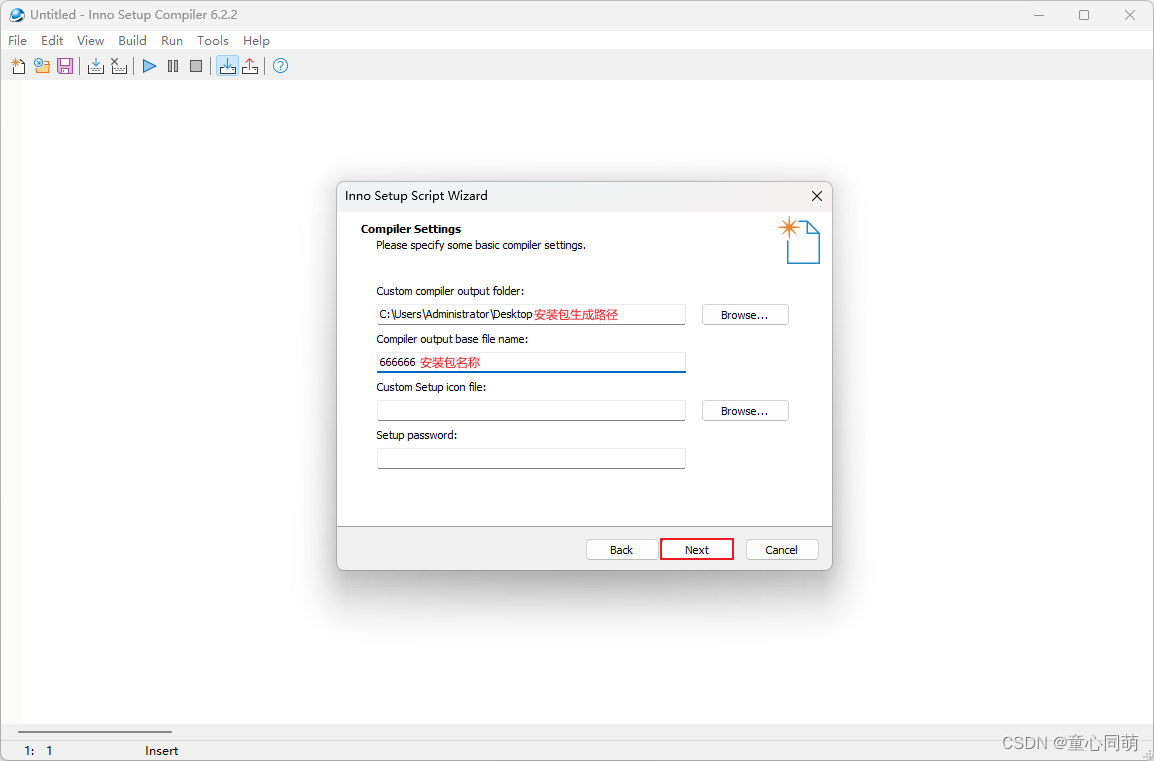Focus the Setup password field
The width and height of the screenshot is (1154, 761).
click(x=531, y=458)
